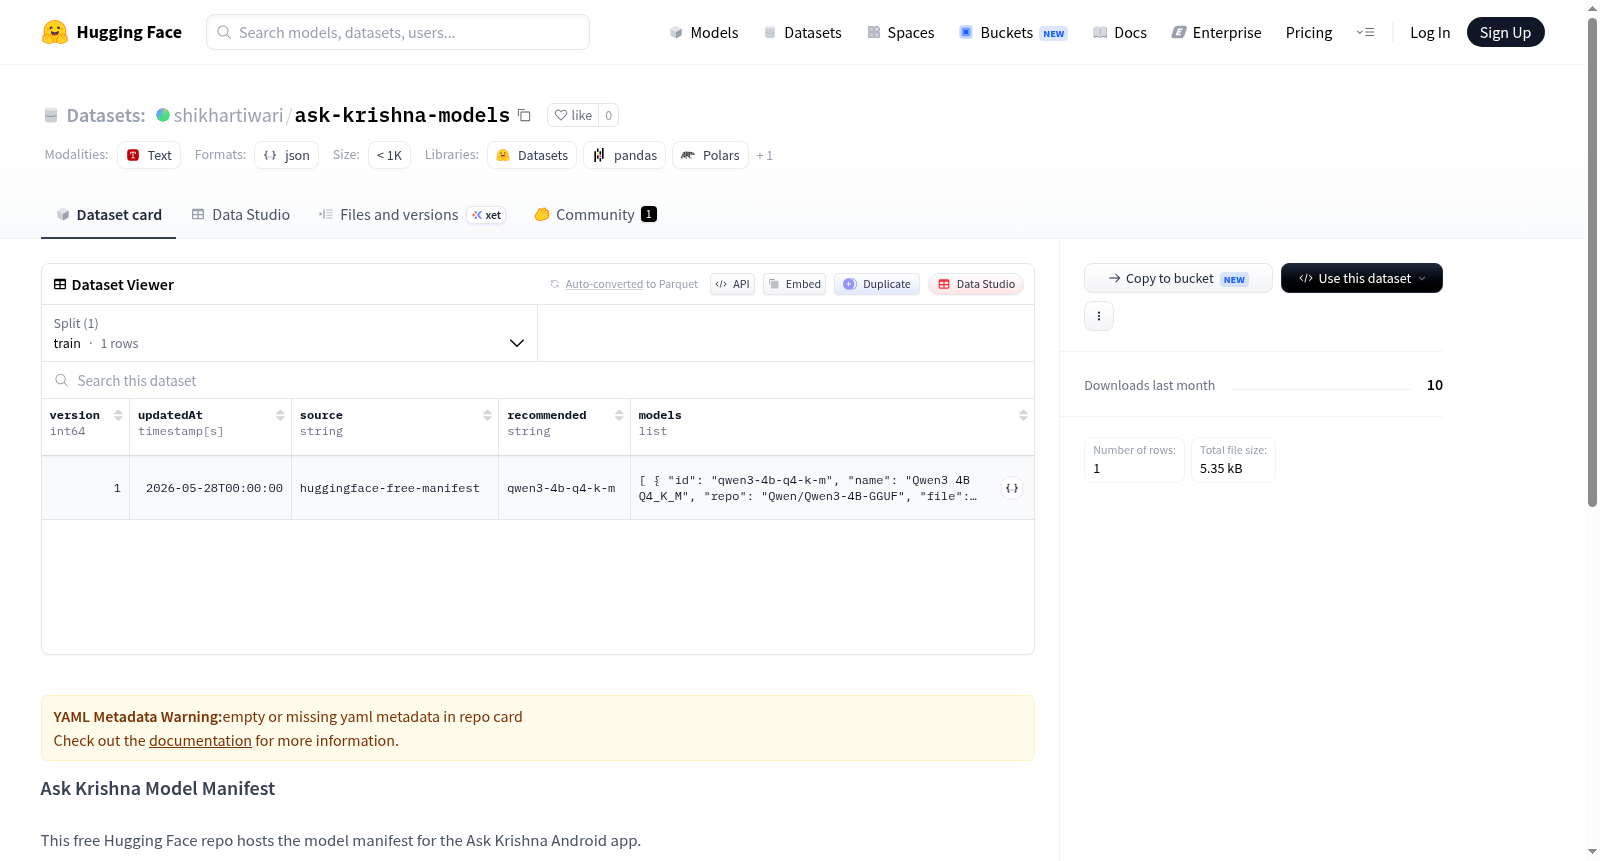Click the heart like button
Image resolution: width=1600 pixels, height=861 pixels.
(x=573, y=115)
